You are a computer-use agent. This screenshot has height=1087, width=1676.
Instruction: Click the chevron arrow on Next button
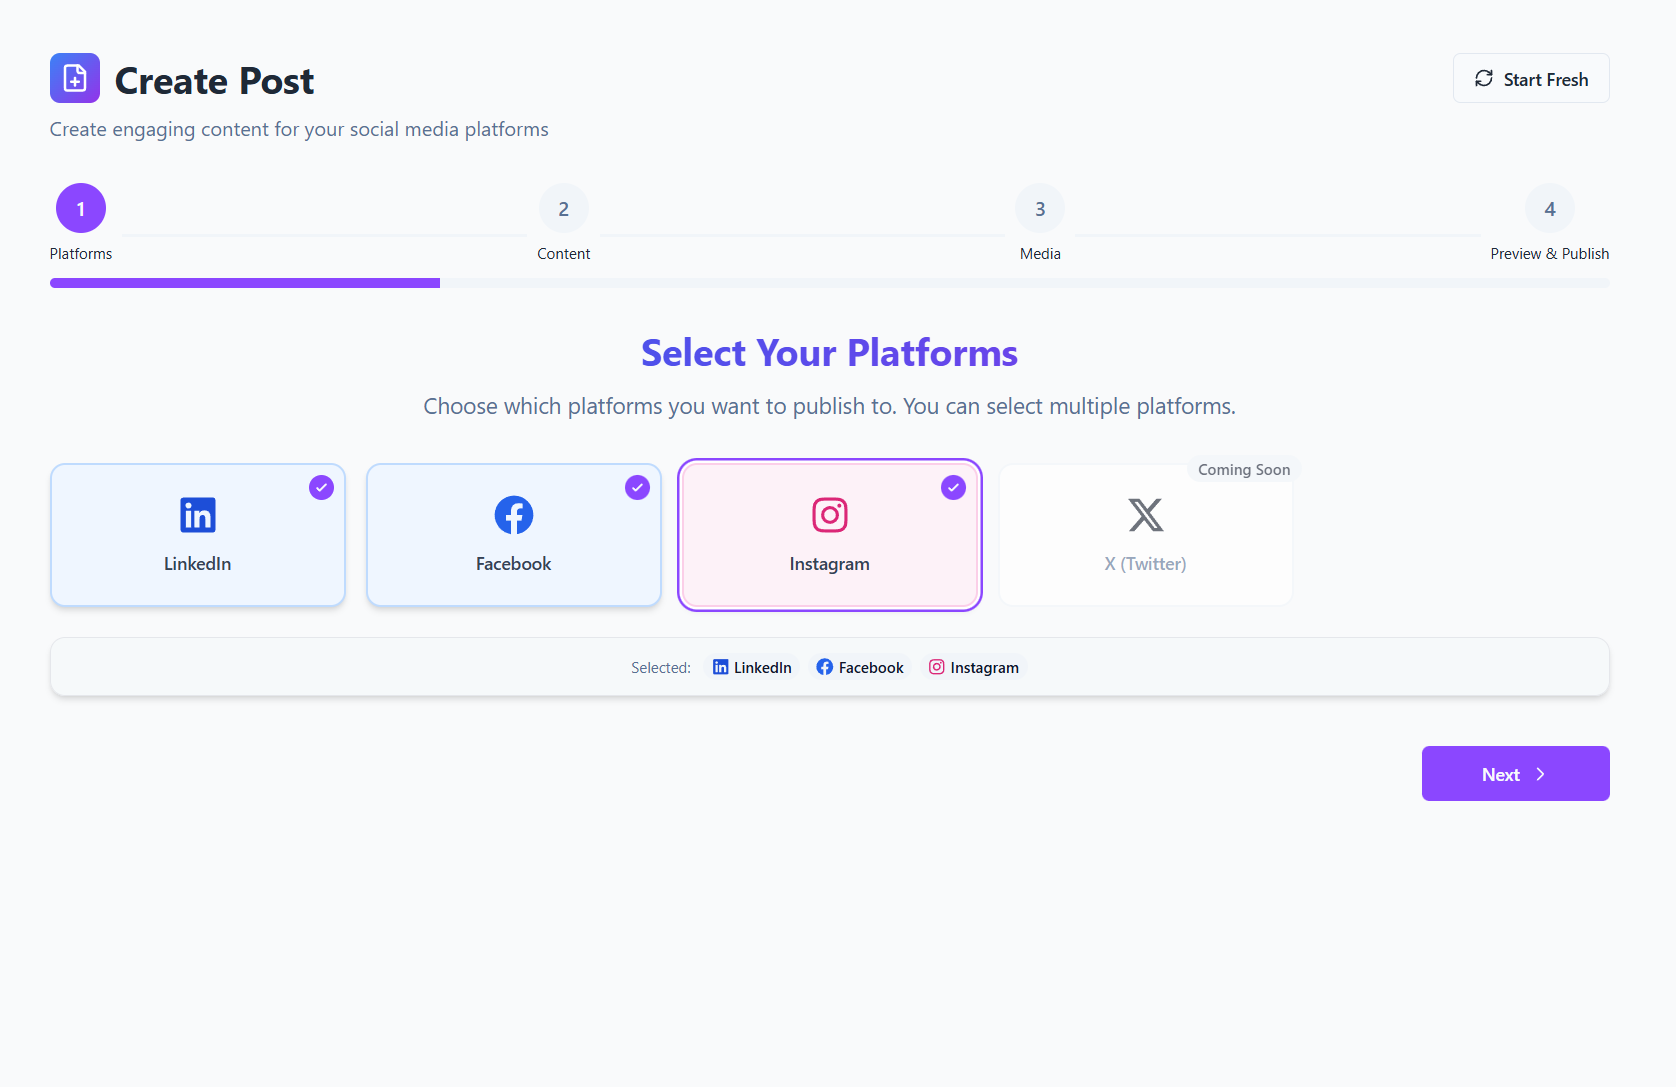(1540, 774)
